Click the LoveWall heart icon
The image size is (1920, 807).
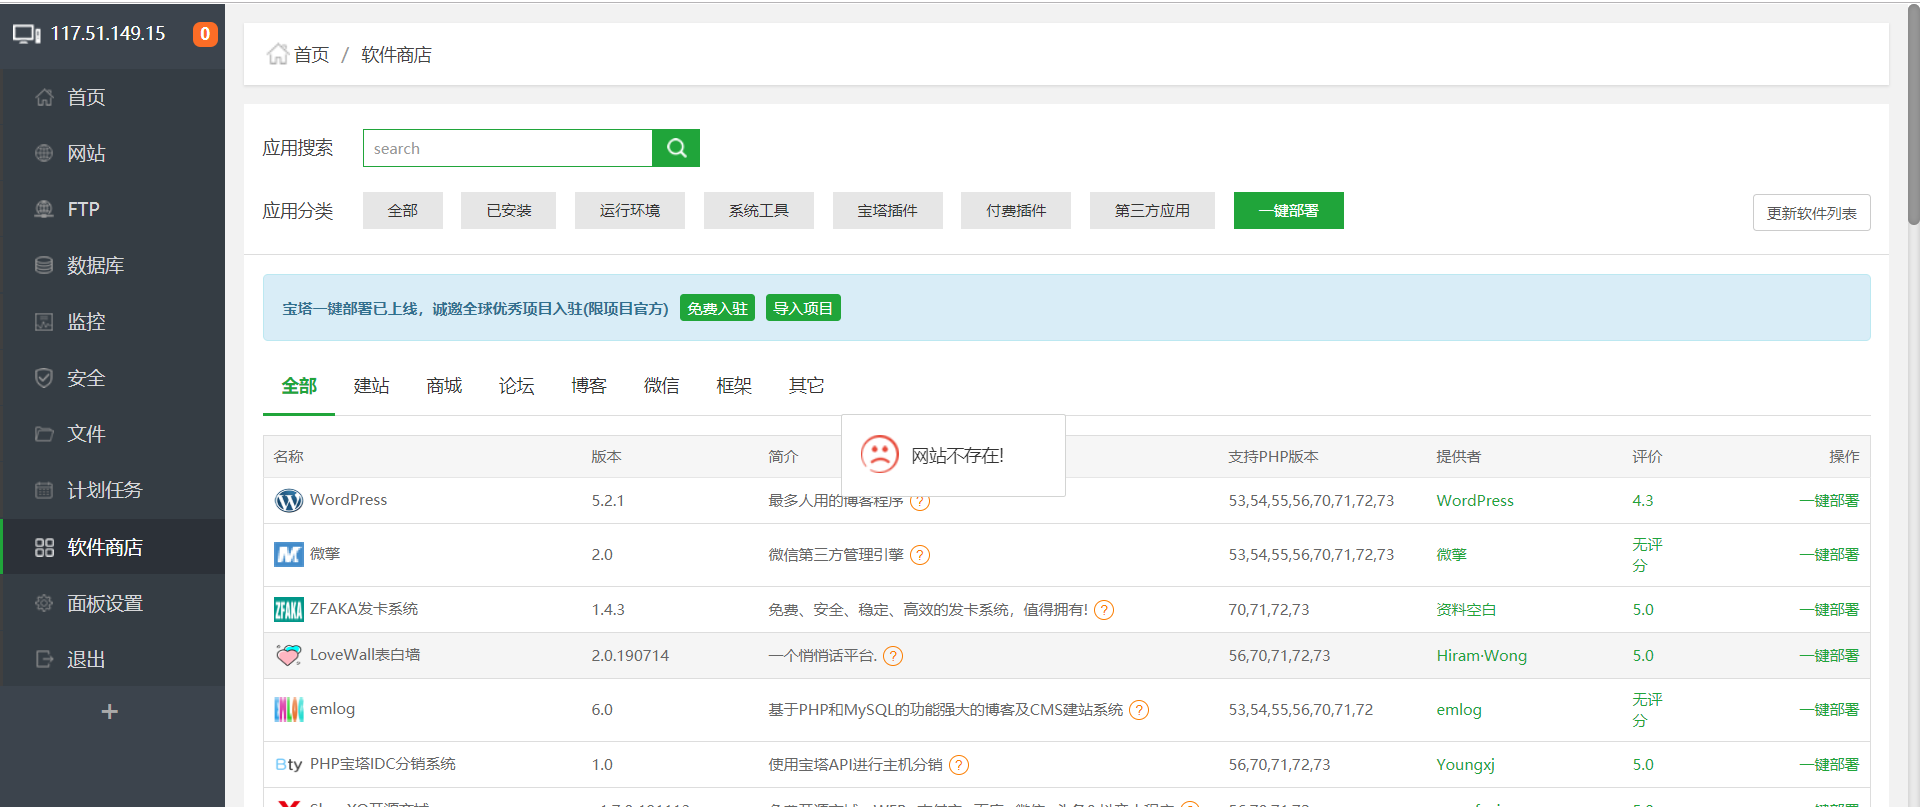[289, 655]
